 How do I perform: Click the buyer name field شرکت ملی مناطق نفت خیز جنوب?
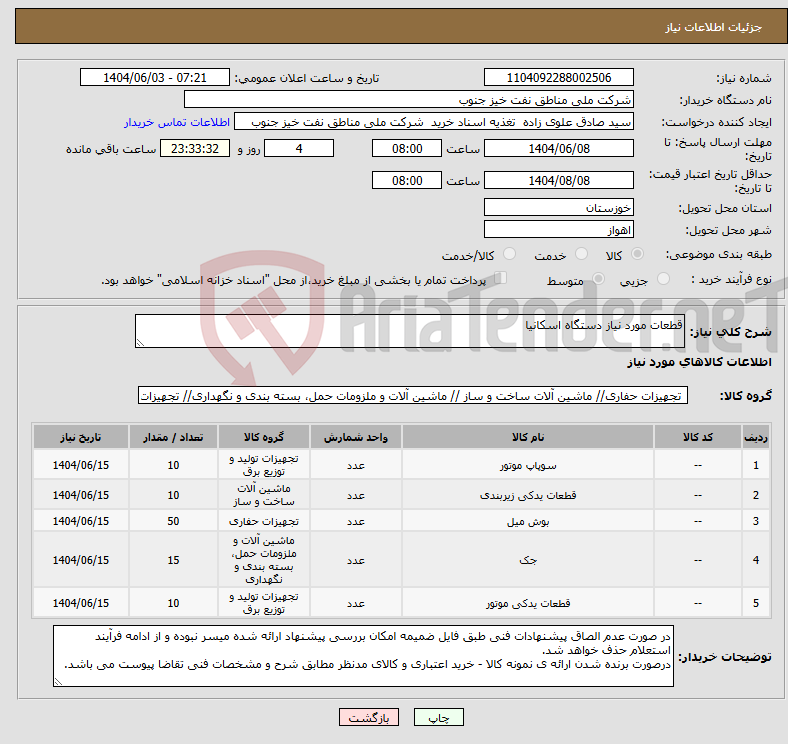coord(409,100)
